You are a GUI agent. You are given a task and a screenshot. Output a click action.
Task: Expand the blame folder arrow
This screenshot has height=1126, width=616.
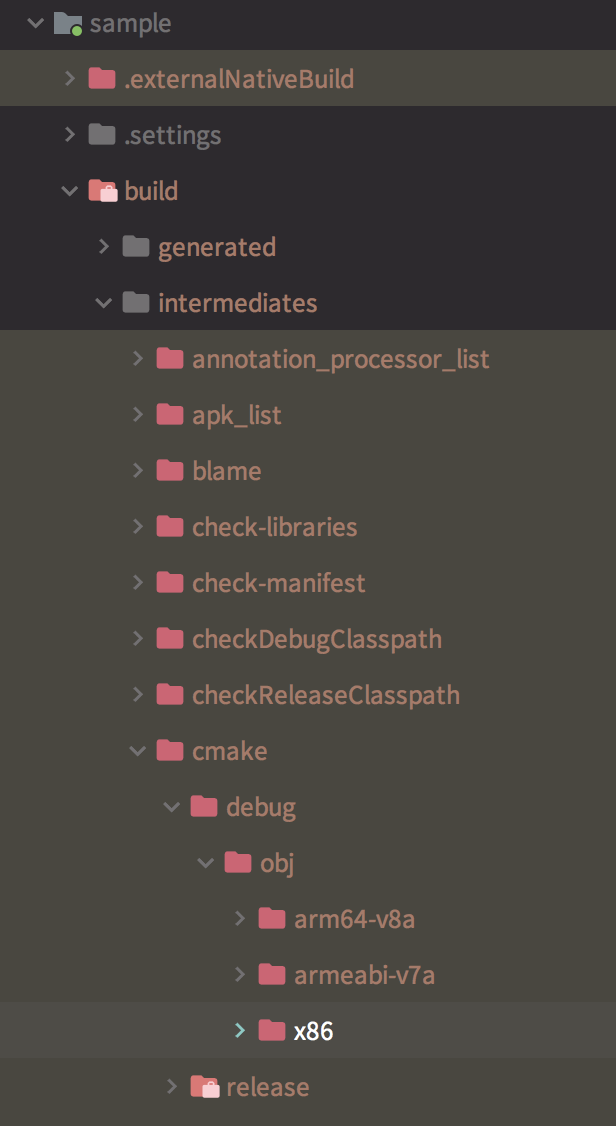coord(138,470)
